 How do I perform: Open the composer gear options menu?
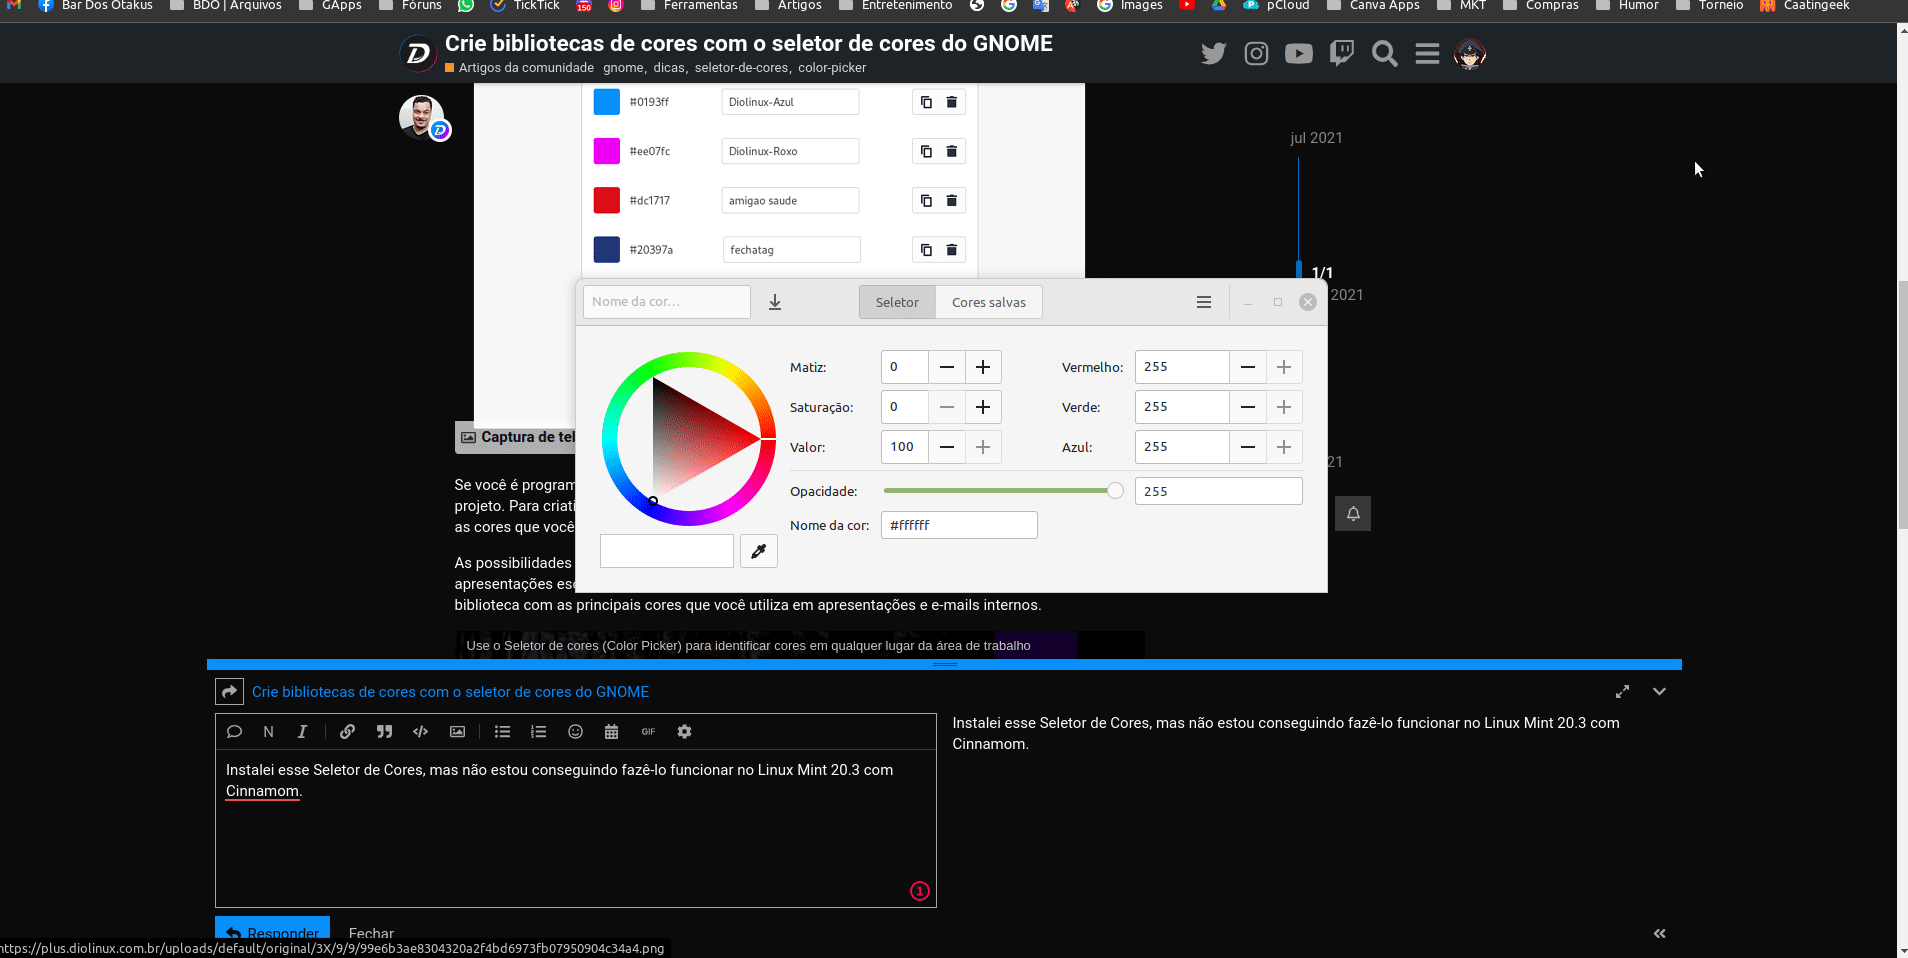pos(684,732)
